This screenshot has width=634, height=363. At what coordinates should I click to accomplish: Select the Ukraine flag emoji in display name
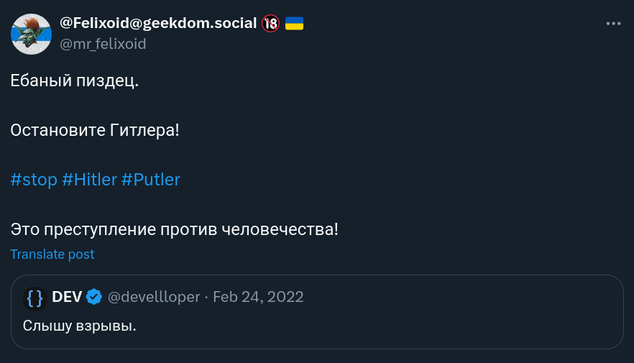click(294, 23)
